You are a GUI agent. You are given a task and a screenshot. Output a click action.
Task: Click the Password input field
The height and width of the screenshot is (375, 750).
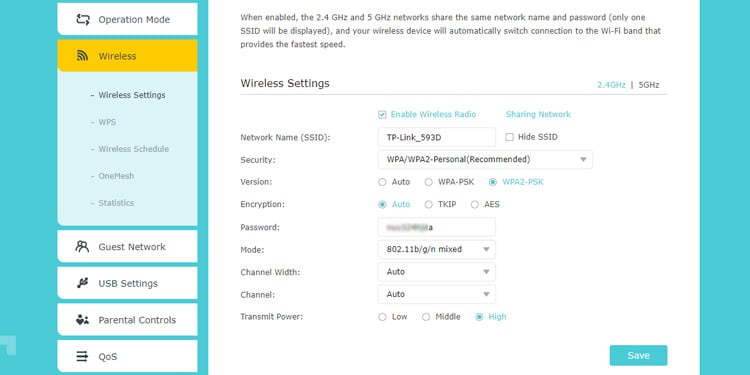437,227
